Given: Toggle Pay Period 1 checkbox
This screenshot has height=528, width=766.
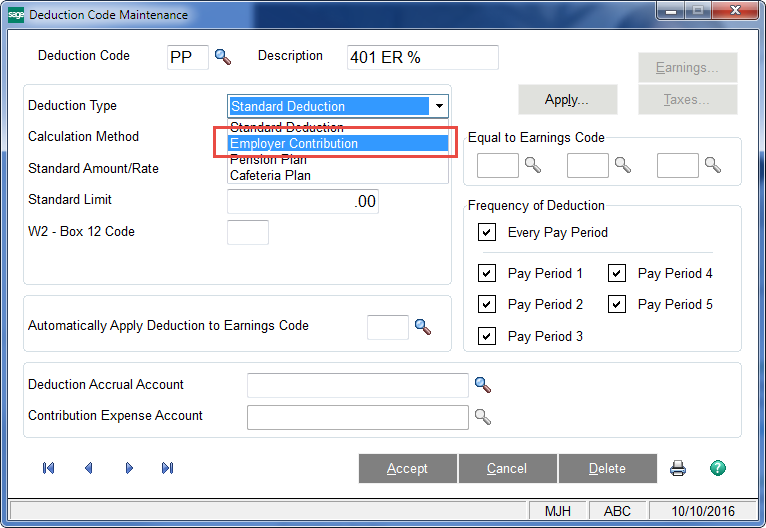Looking at the screenshot, I should (487, 273).
